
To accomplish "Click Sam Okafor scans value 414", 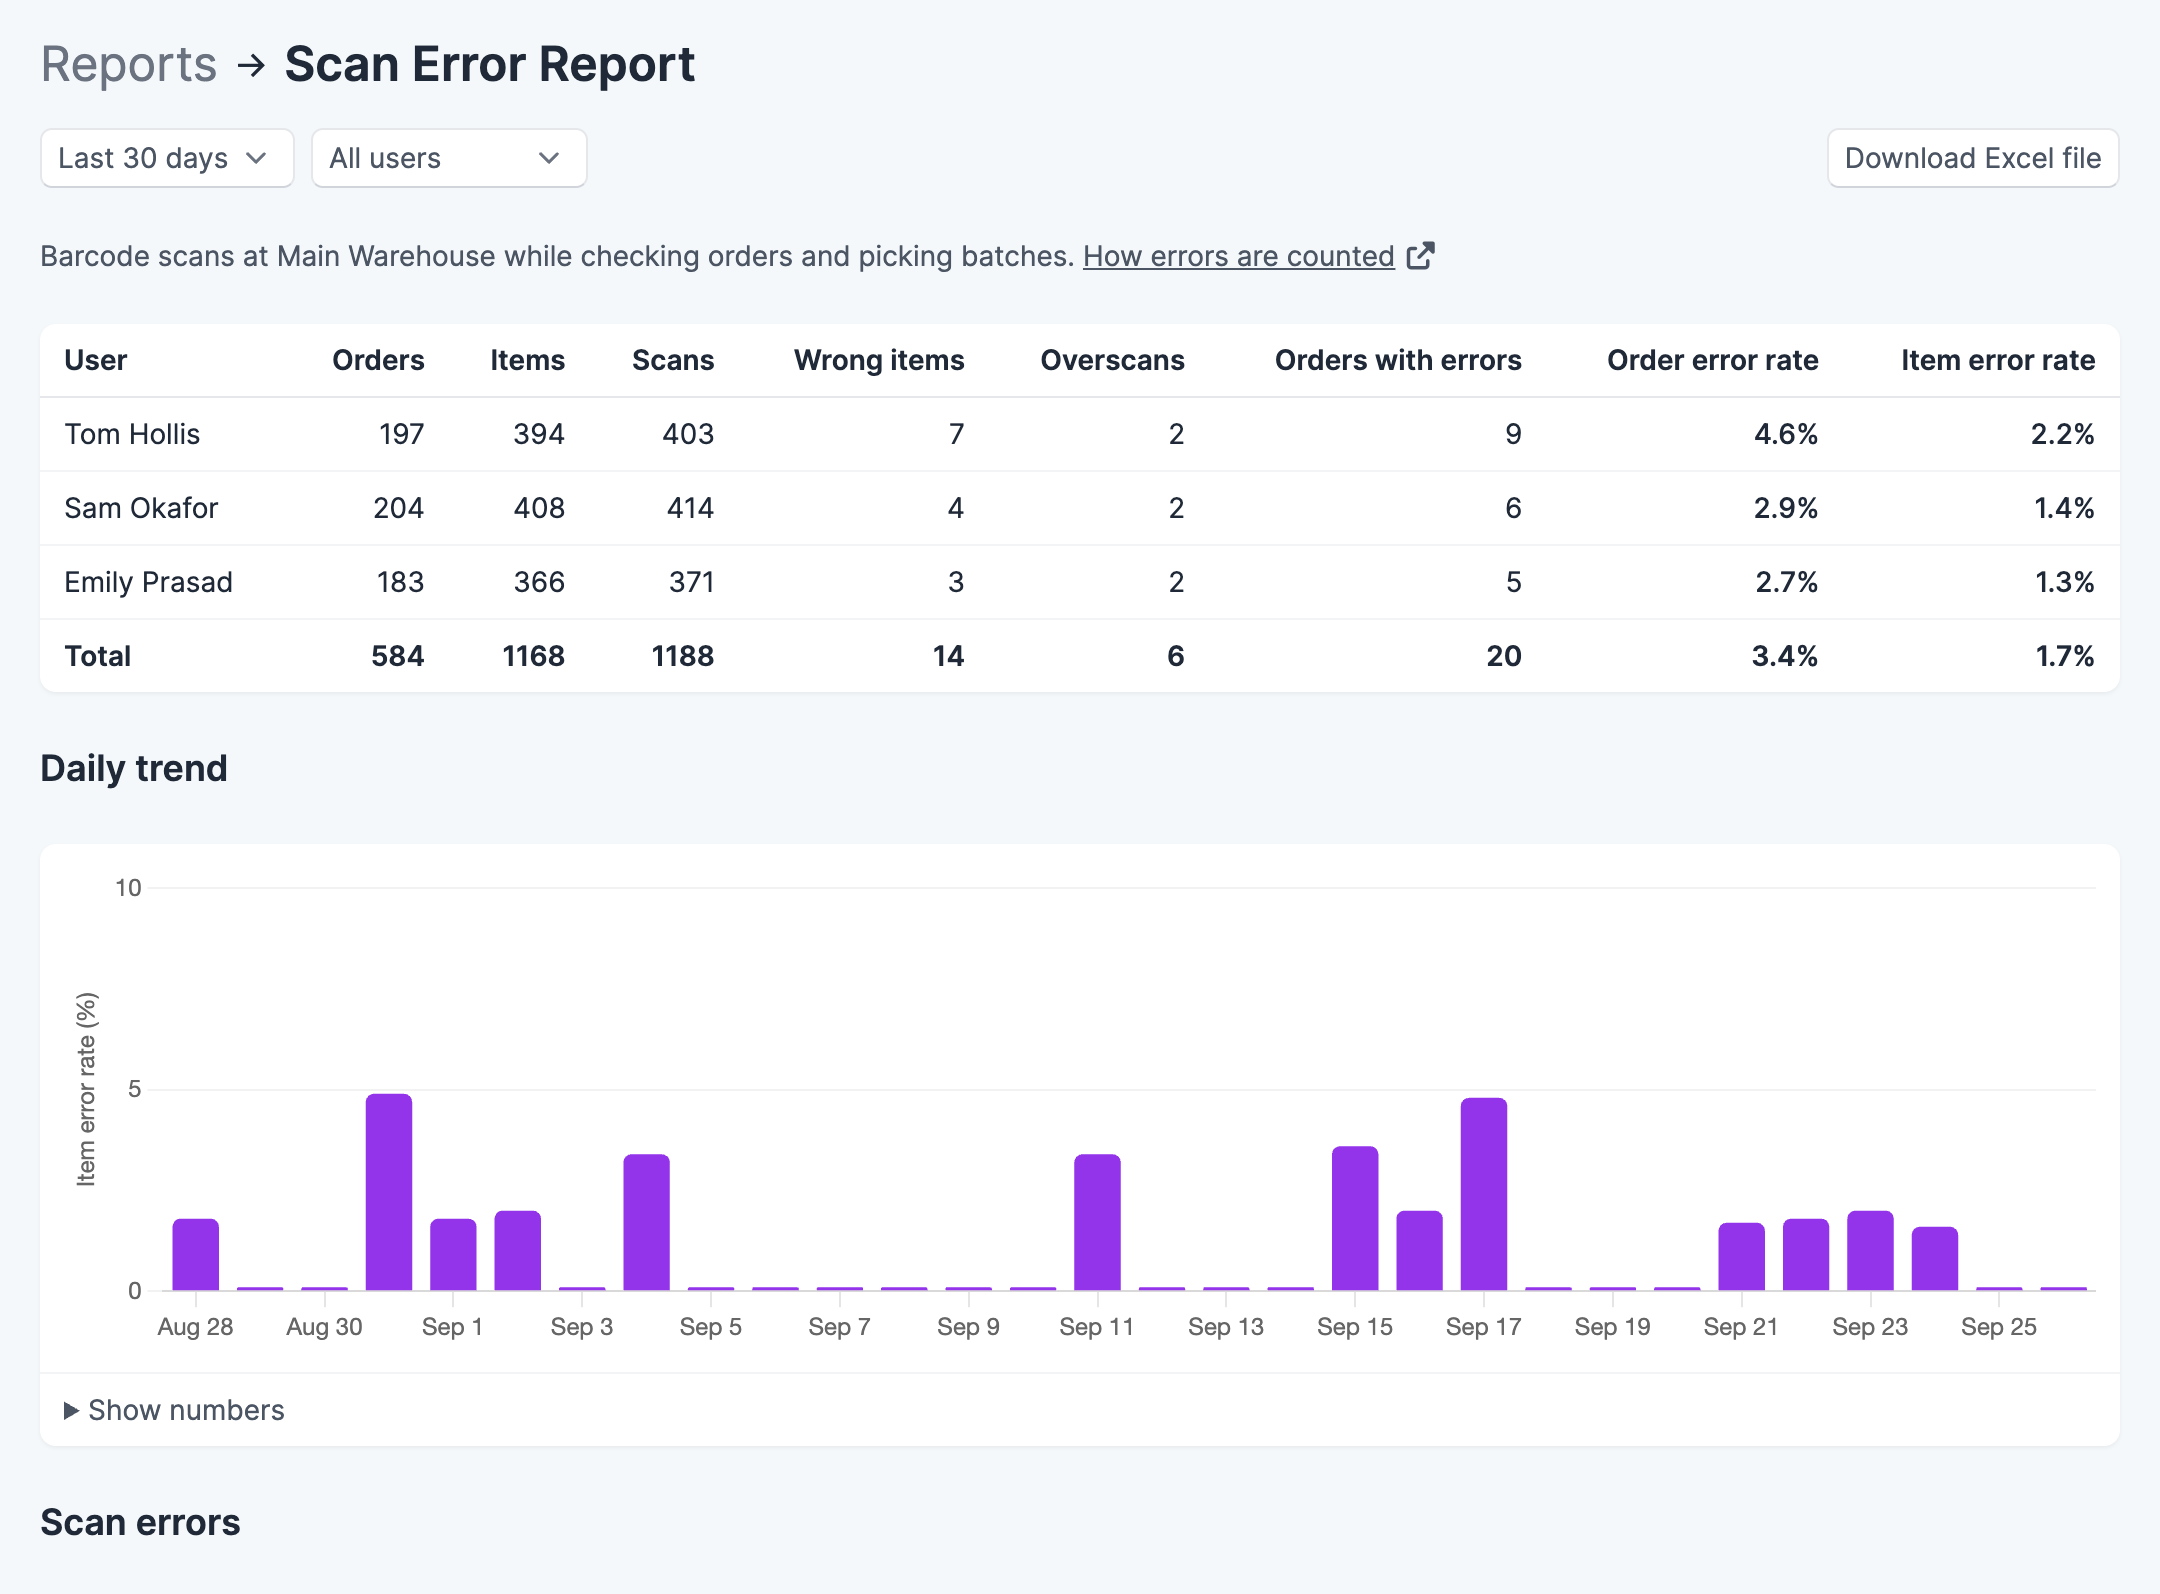I will pyautogui.click(x=690, y=508).
